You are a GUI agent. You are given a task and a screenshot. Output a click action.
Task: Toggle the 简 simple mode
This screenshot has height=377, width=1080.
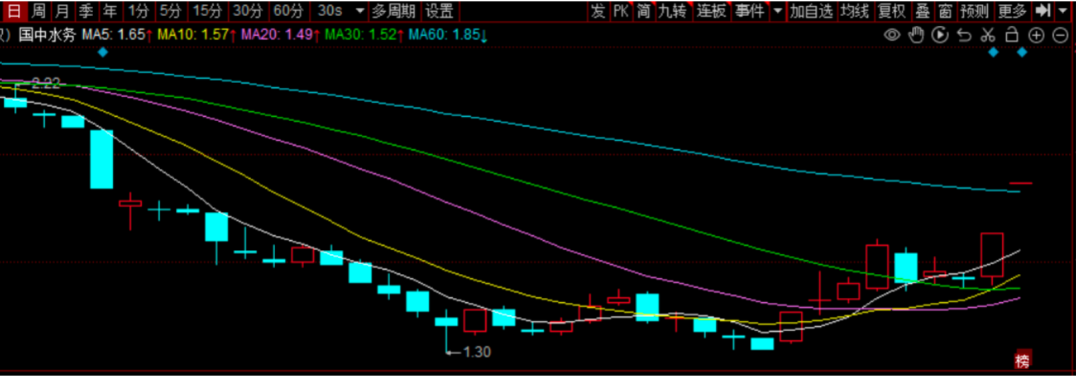644,11
